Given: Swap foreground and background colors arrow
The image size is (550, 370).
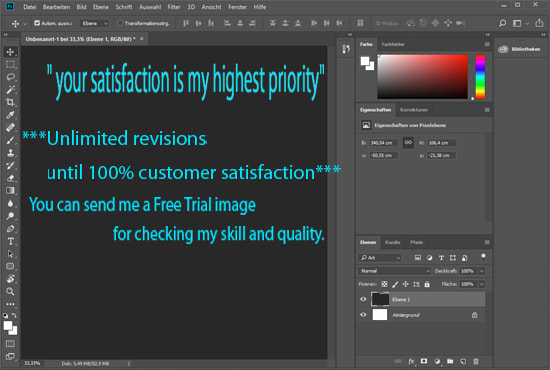Looking at the screenshot, I should tap(14, 315).
